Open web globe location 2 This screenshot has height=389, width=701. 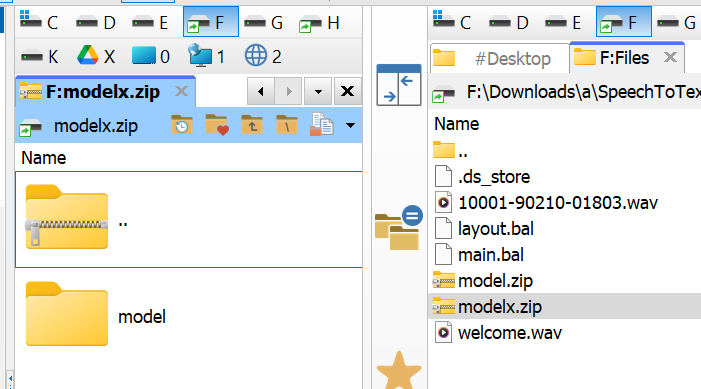(x=263, y=56)
